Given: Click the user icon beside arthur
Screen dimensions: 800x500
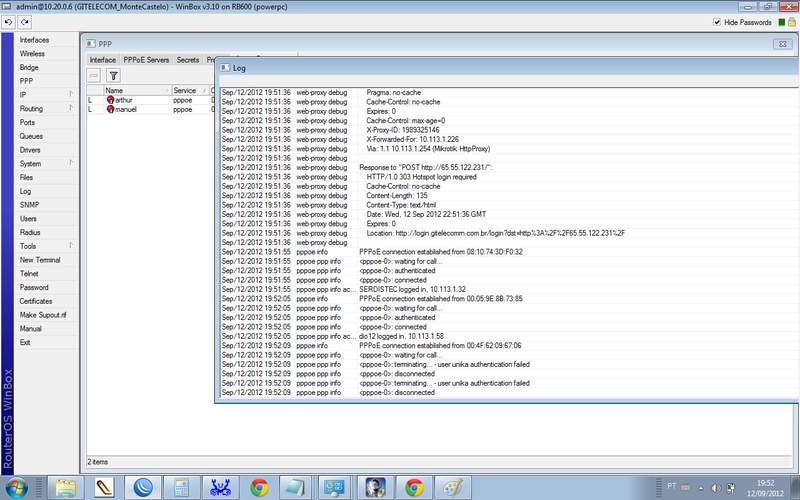Looking at the screenshot, I should pyautogui.click(x=110, y=100).
